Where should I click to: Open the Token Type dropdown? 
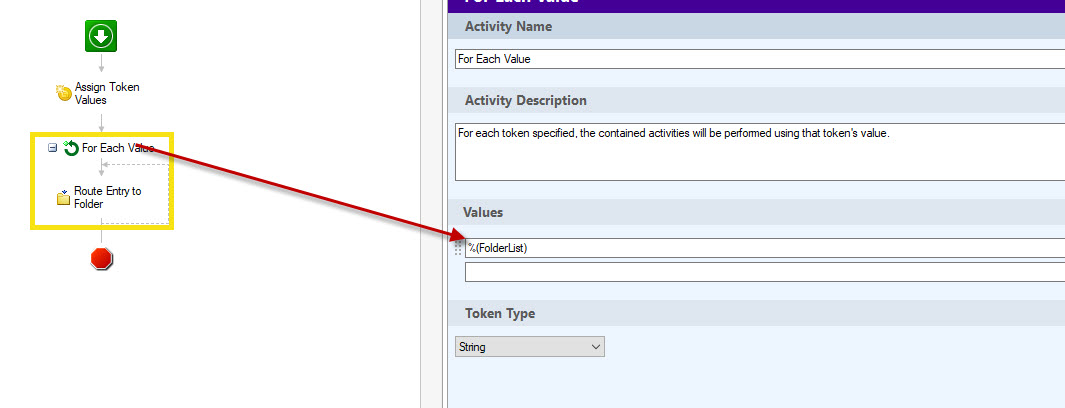coord(530,347)
